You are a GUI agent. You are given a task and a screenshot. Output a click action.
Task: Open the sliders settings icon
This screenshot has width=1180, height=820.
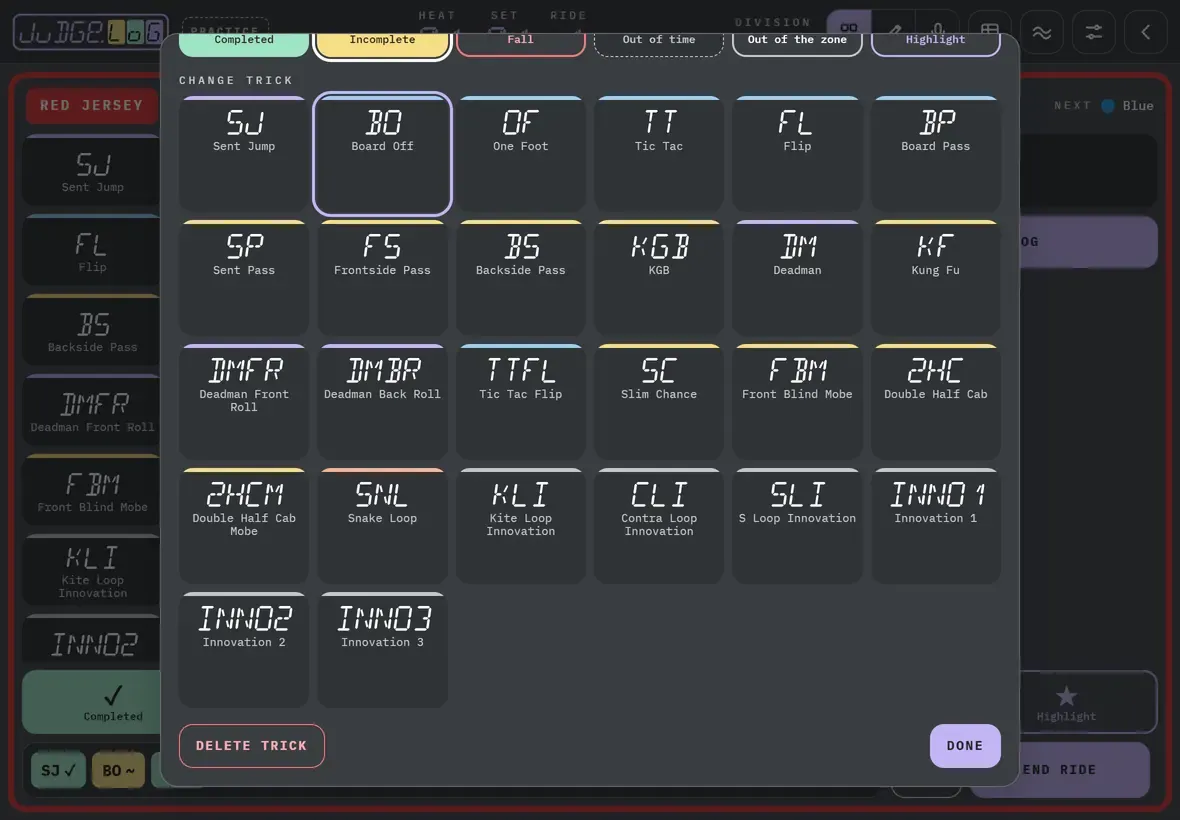[1093, 32]
